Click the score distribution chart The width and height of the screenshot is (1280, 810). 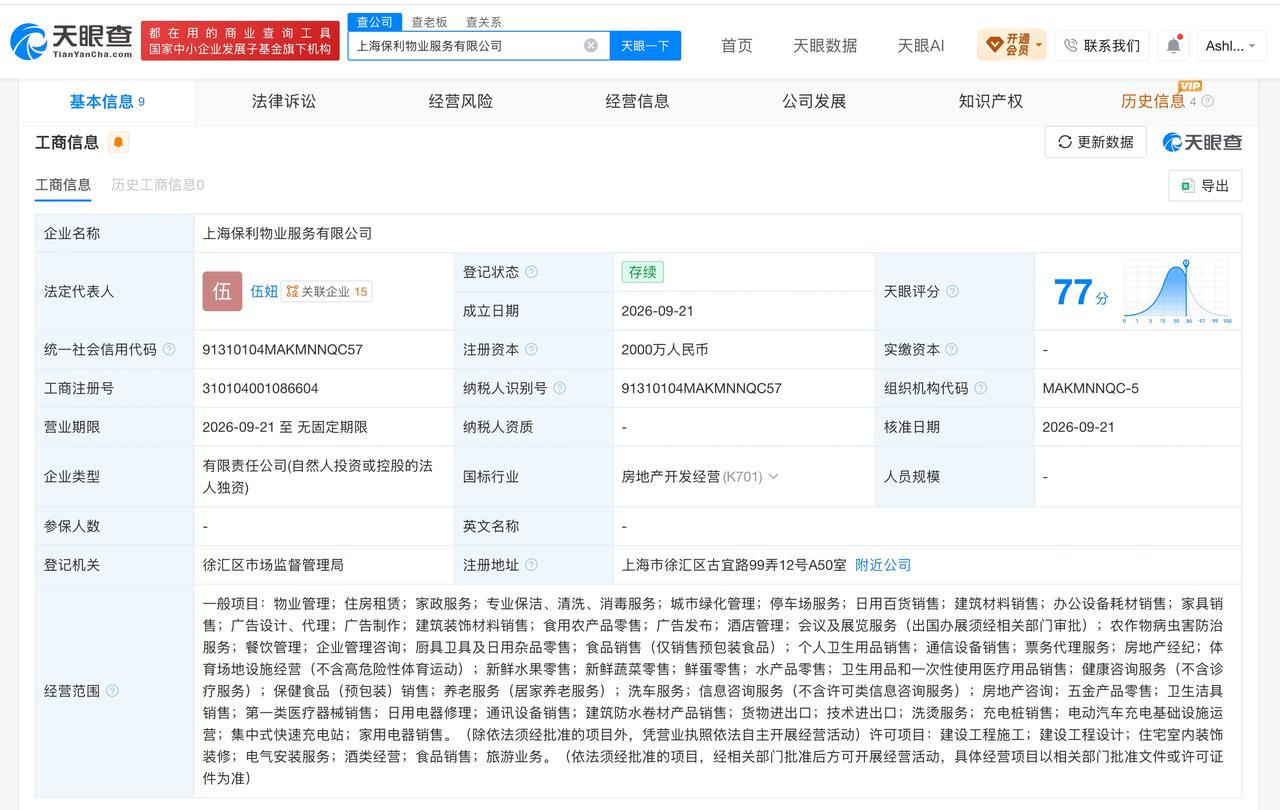point(1177,291)
